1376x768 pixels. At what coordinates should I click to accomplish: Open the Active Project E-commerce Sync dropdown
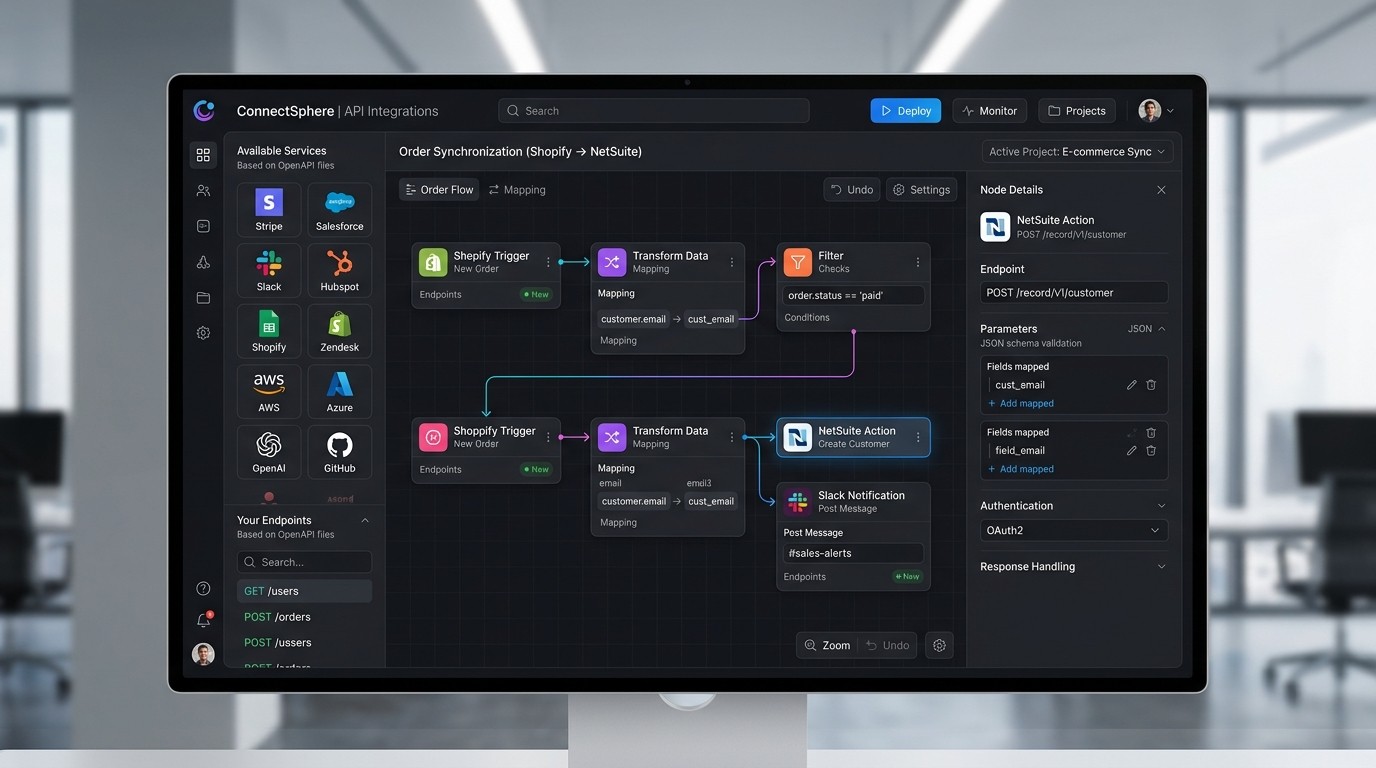(x=1075, y=151)
